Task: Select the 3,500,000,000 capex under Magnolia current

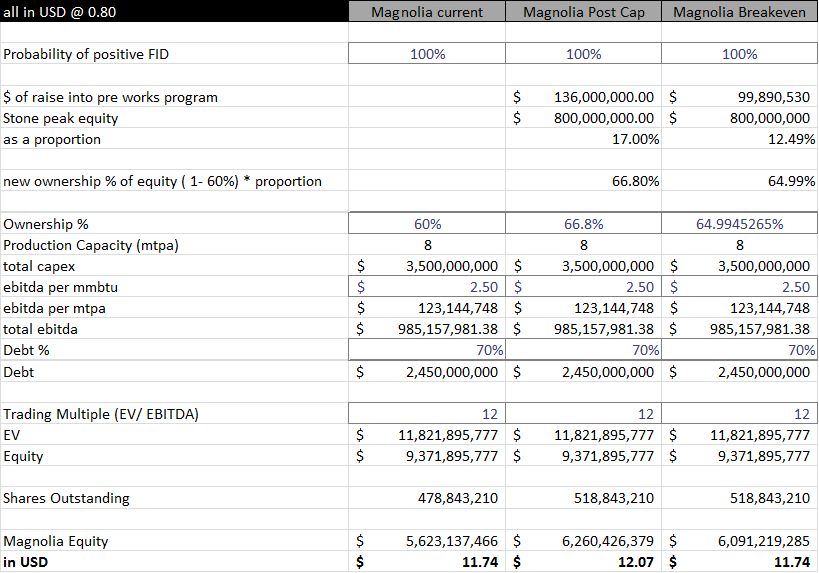Action: tap(427, 266)
